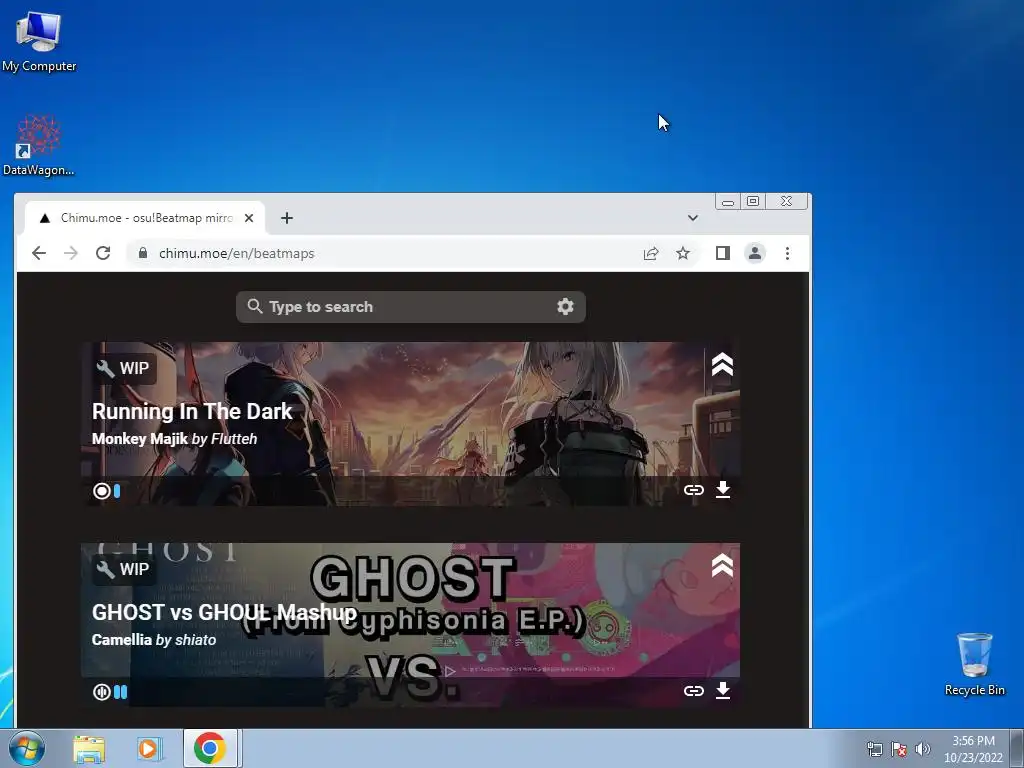
Task: Focus the Type to search field
Action: tap(411, 307)
